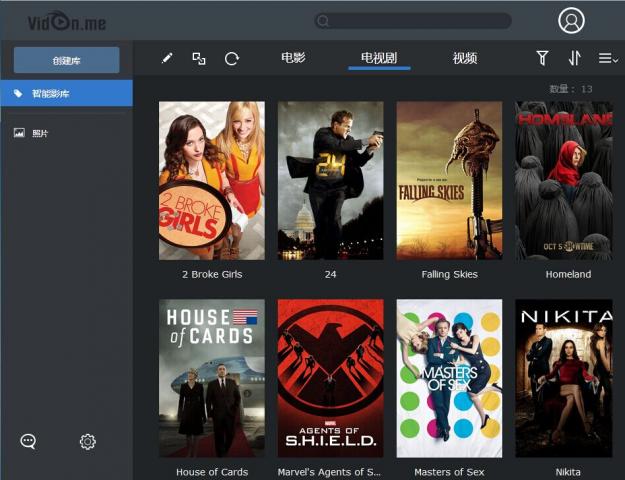Select 智能影库 in the sidebar

67,93
